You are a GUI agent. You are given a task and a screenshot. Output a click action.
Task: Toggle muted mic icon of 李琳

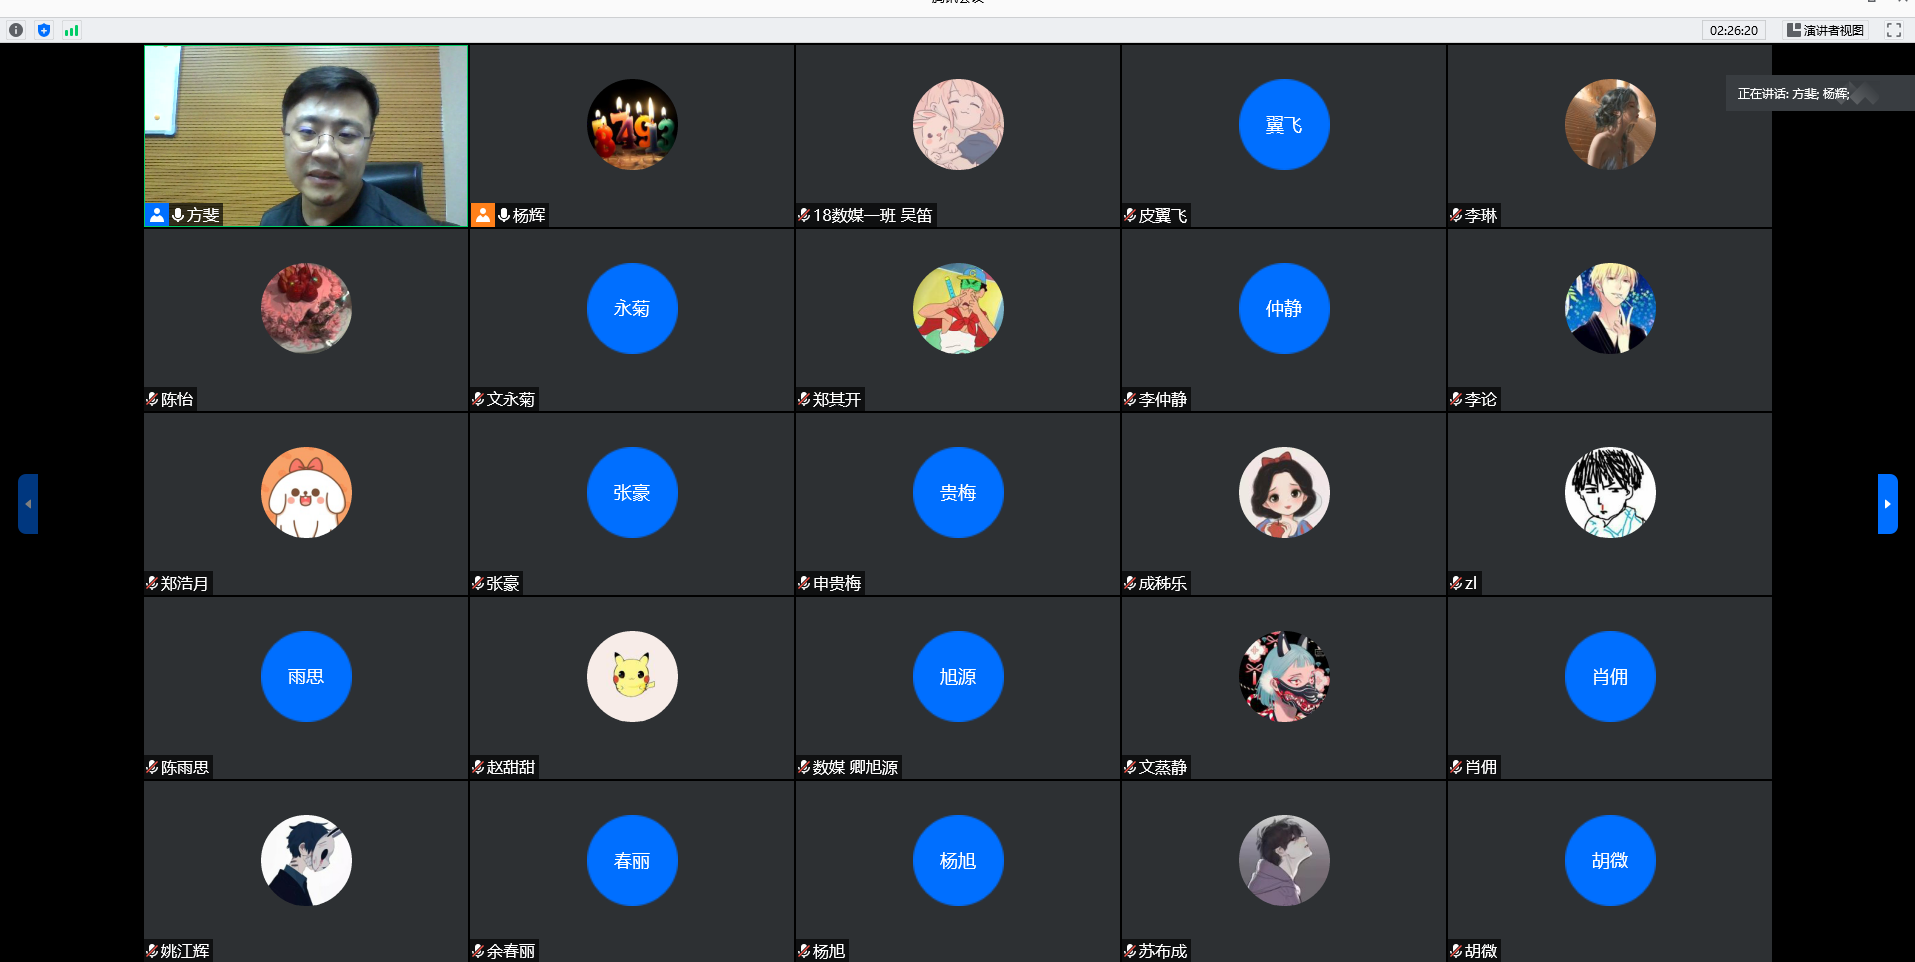click(x=1456, y=215)
